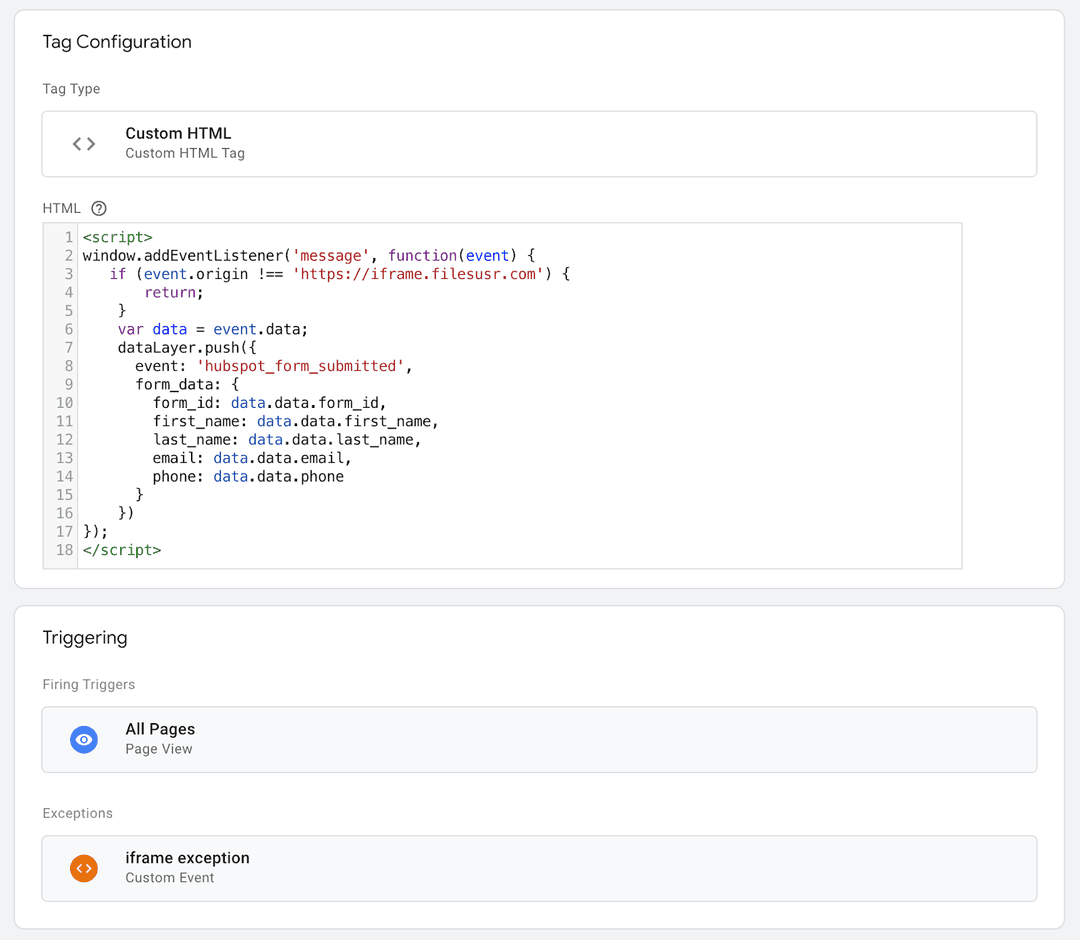Click the iframe exception trigger icon
This screenshot has height=940, width=1080.
pyautogui.click(x=84, y=868)
